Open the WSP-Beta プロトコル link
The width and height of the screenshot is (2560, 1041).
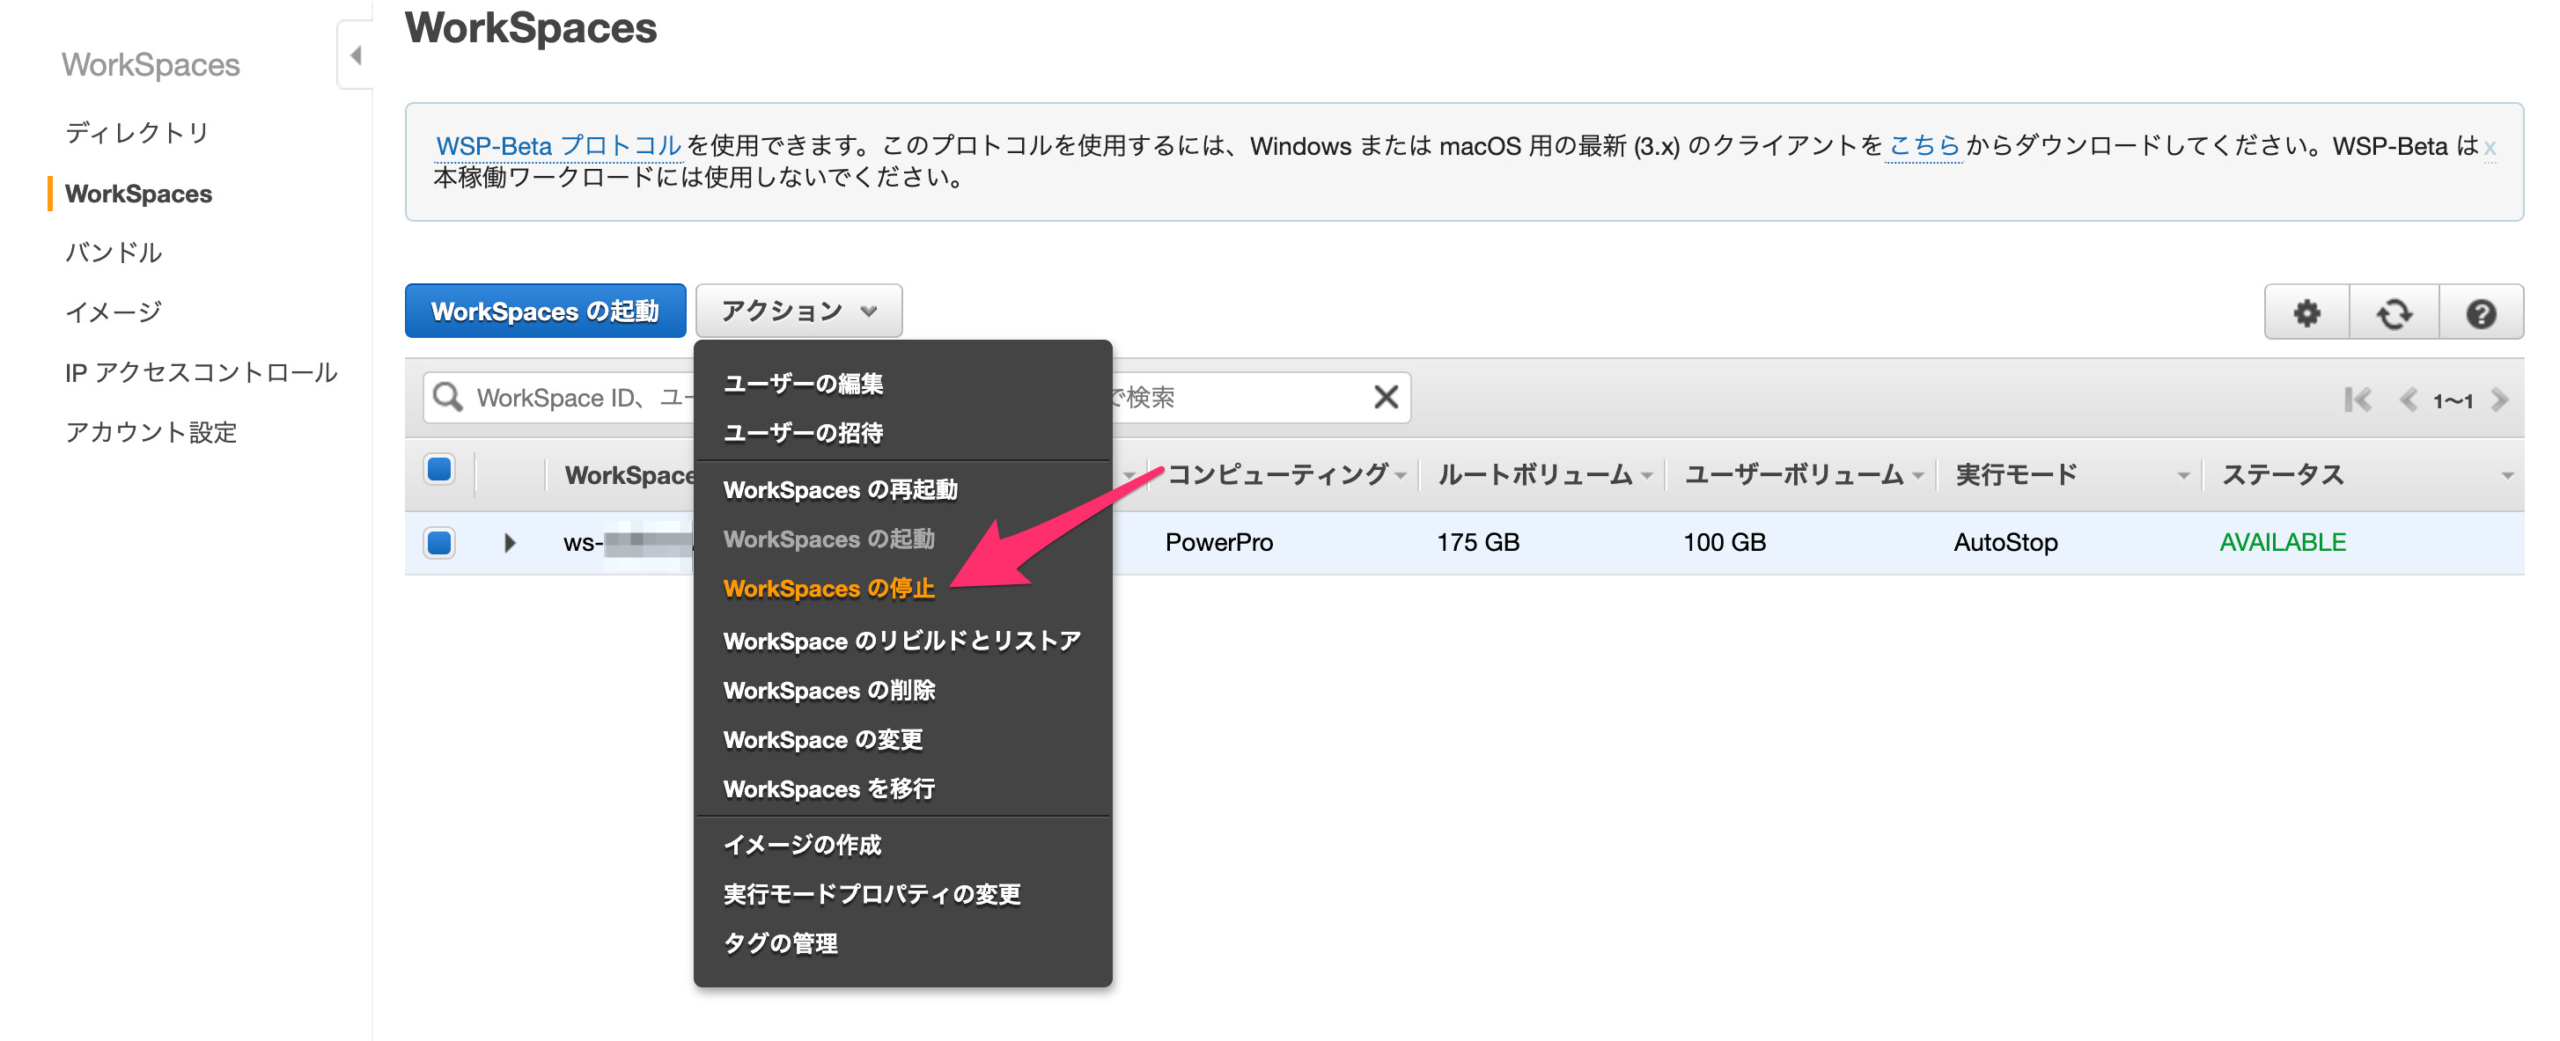pyautogui.click(x=558, y=146)
